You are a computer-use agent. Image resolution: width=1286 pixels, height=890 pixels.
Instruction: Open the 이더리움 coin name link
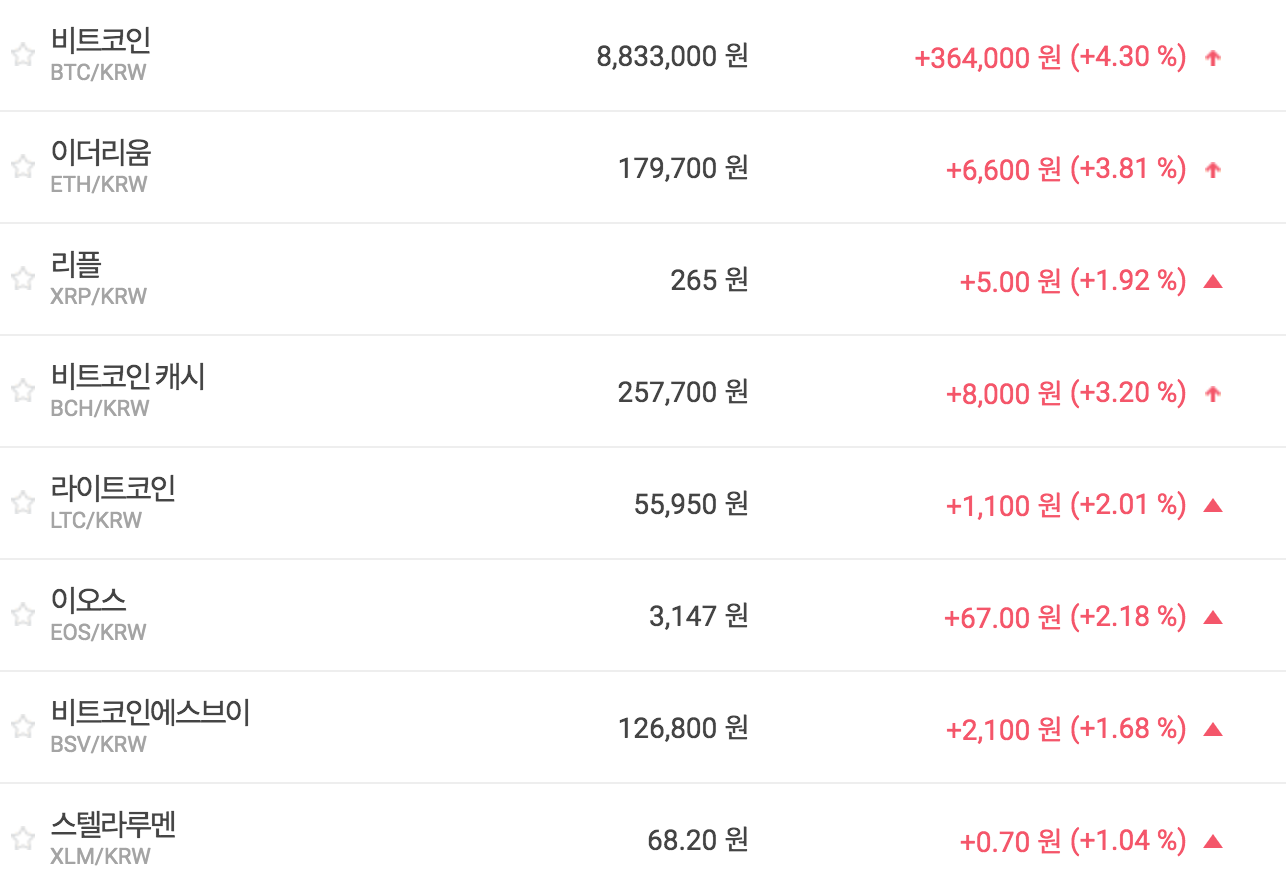101,152
